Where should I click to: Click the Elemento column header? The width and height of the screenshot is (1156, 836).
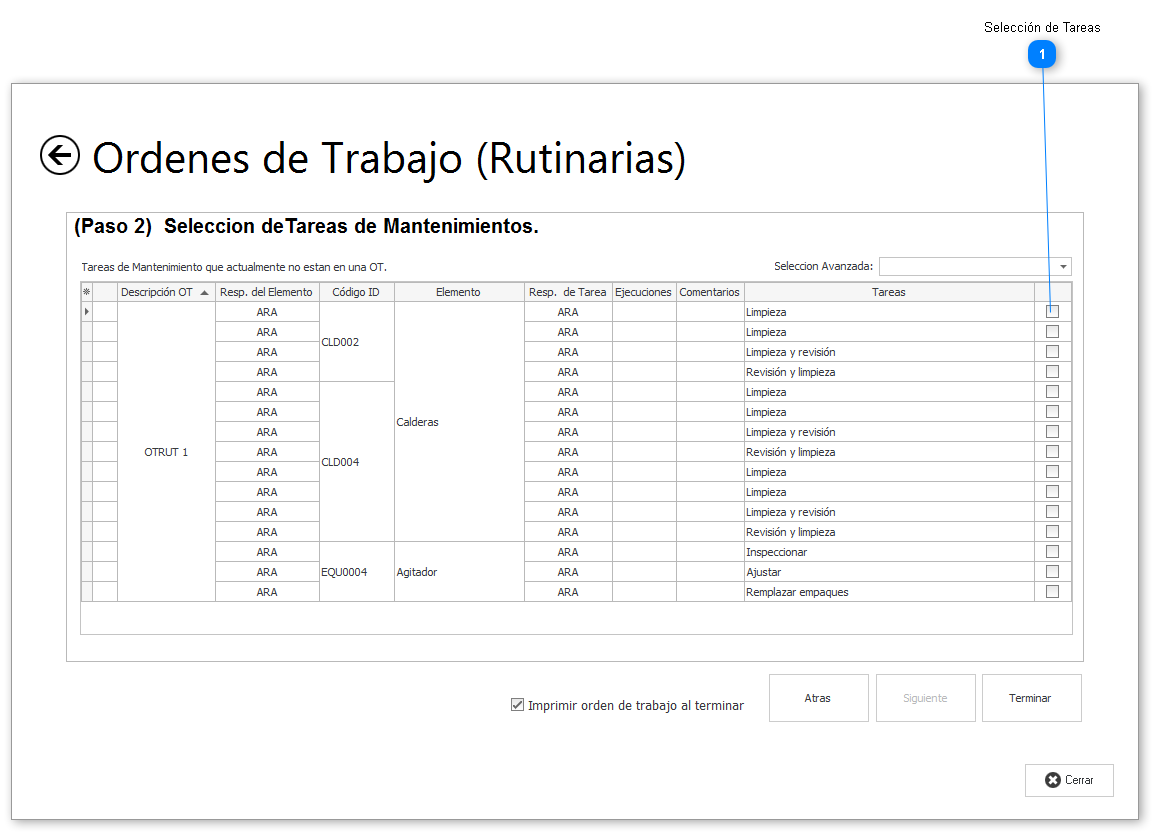(458, 291)
